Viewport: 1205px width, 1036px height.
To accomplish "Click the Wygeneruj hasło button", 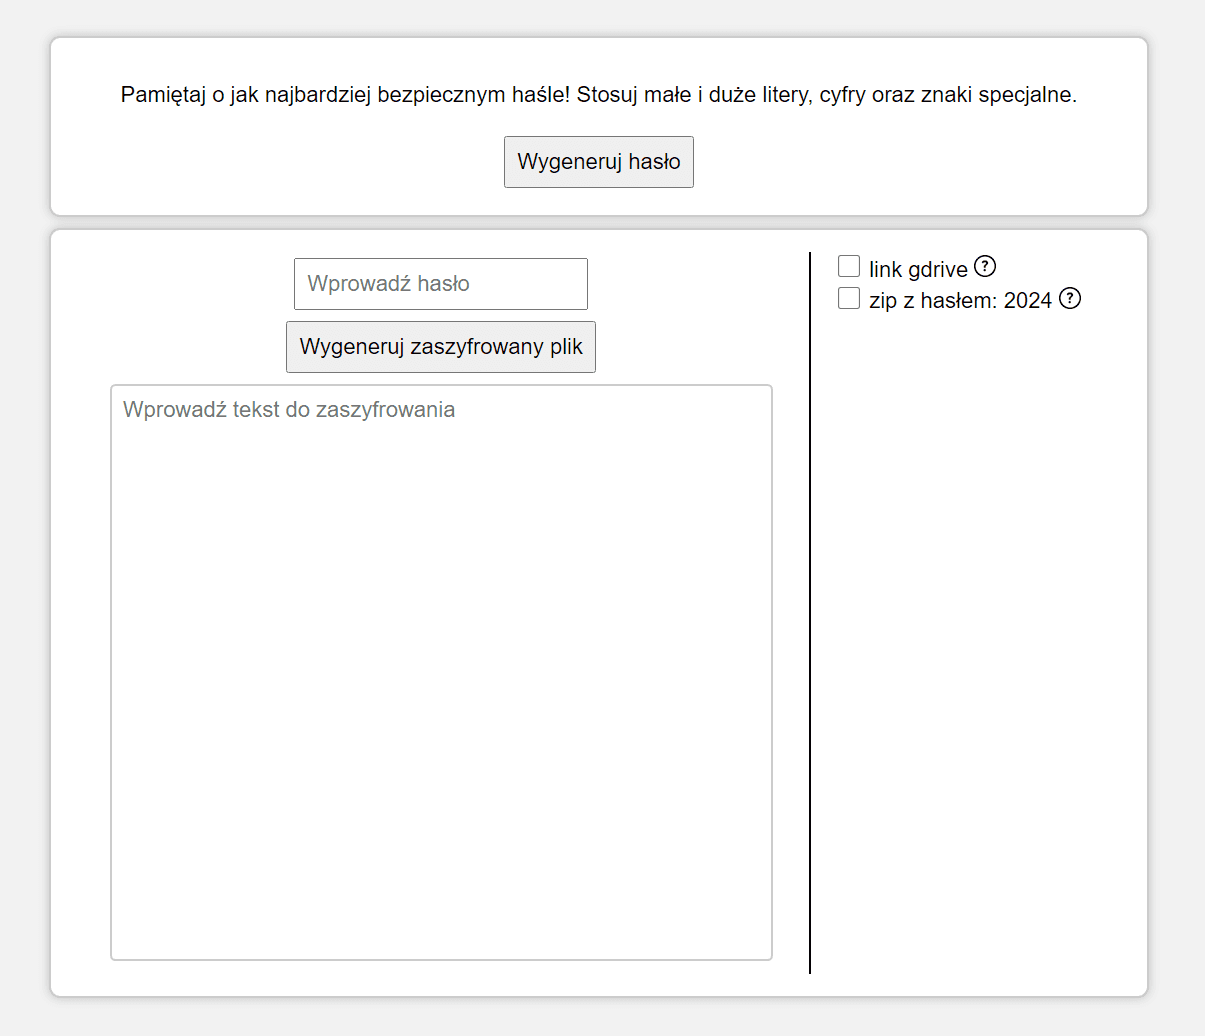I will pos(598,162).
